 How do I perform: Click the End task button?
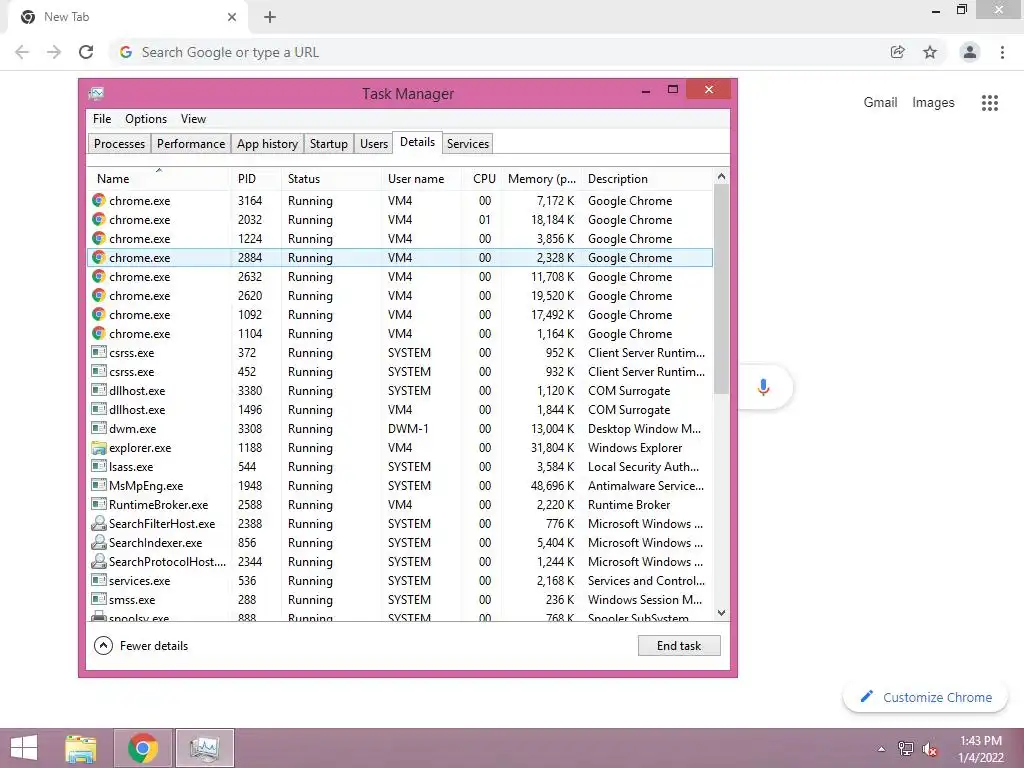pyautogui.click(x=679, y=646)
